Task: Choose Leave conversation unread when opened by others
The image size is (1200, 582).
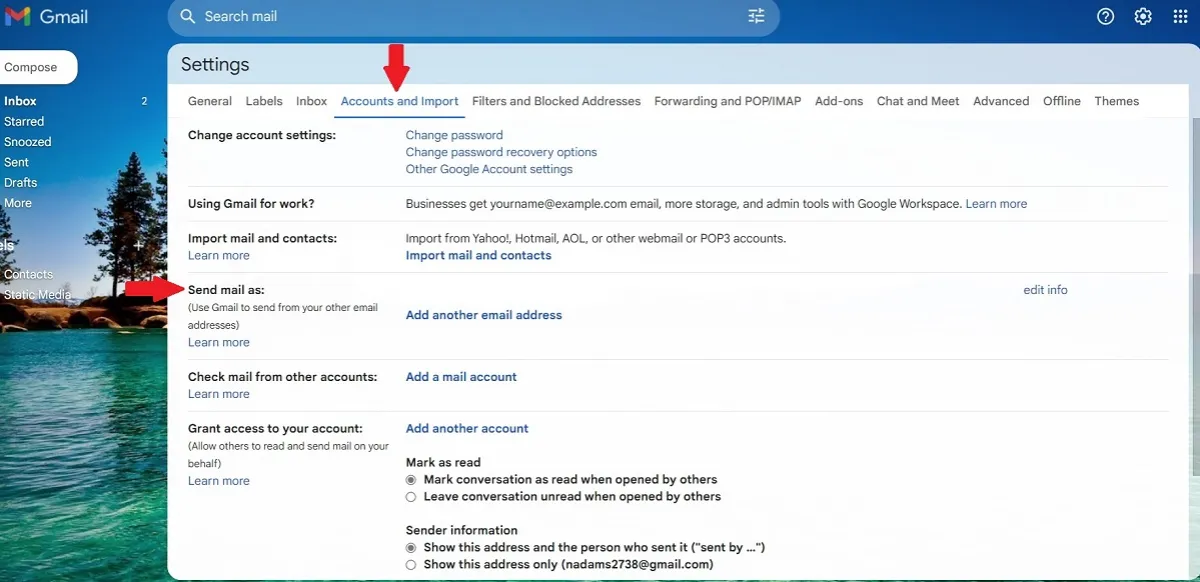Action: (x=410, y=496)
